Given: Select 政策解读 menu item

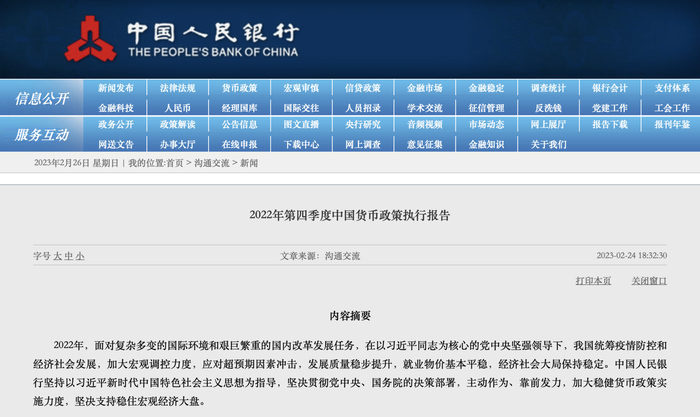Looking at the screenshot, I should click(178, 124).
